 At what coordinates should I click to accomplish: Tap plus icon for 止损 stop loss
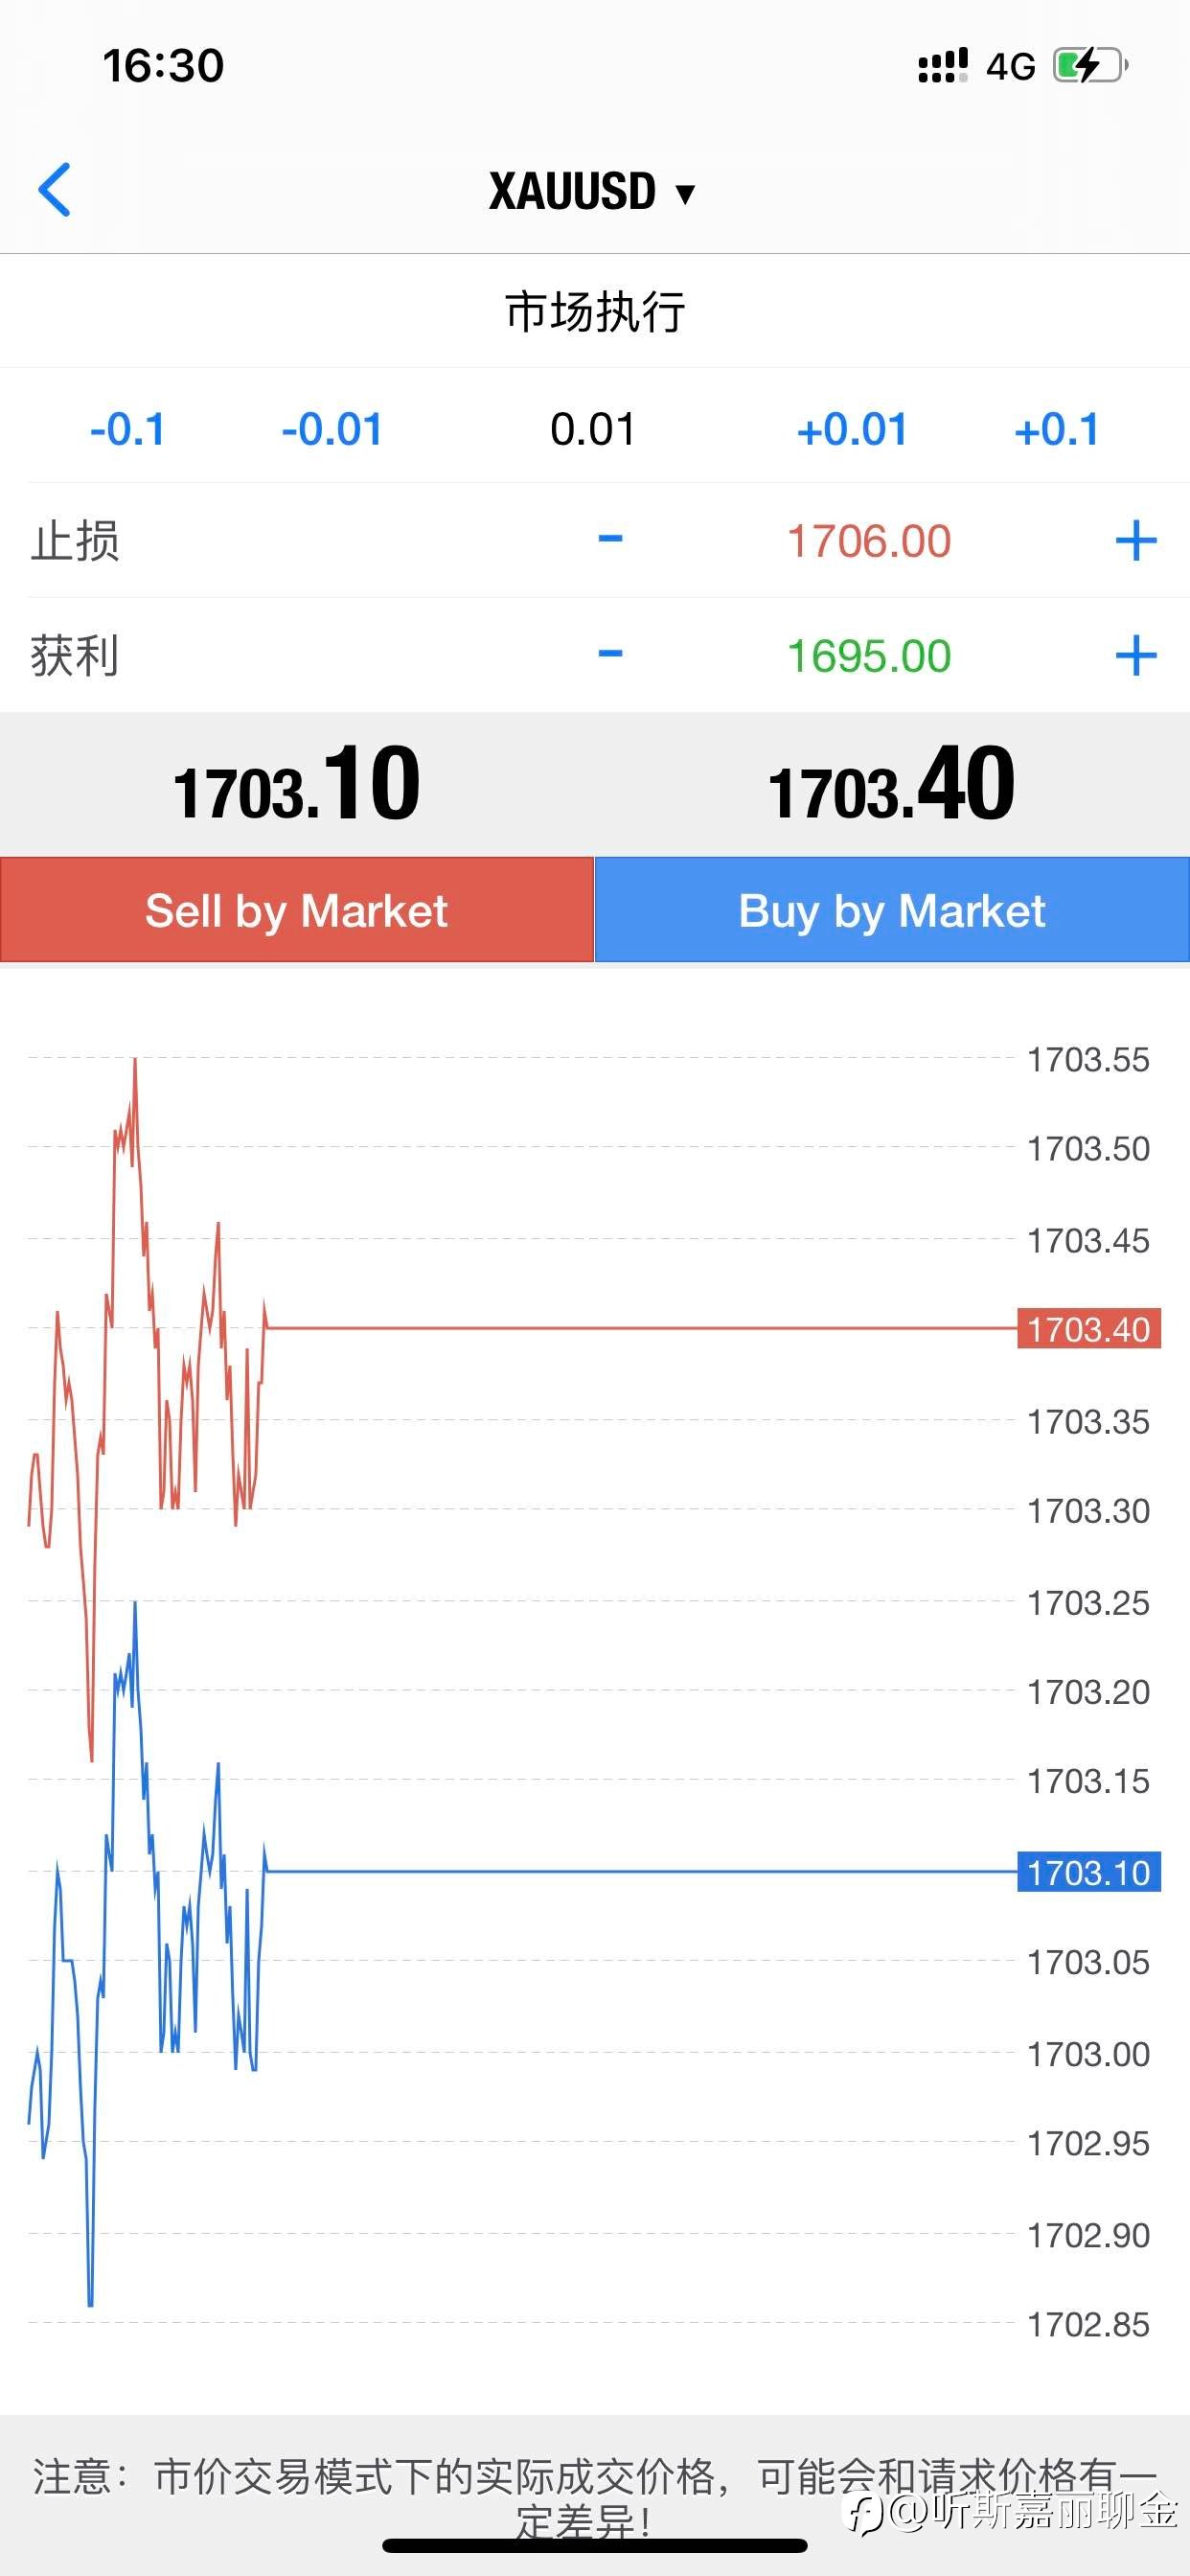1136,541
